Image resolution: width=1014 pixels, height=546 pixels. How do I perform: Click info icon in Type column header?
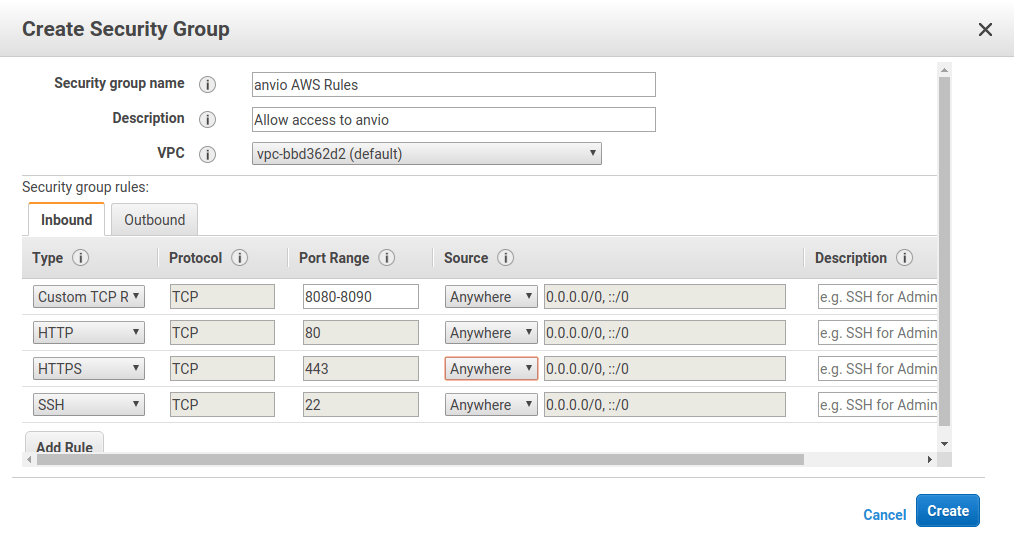(80, 257)
